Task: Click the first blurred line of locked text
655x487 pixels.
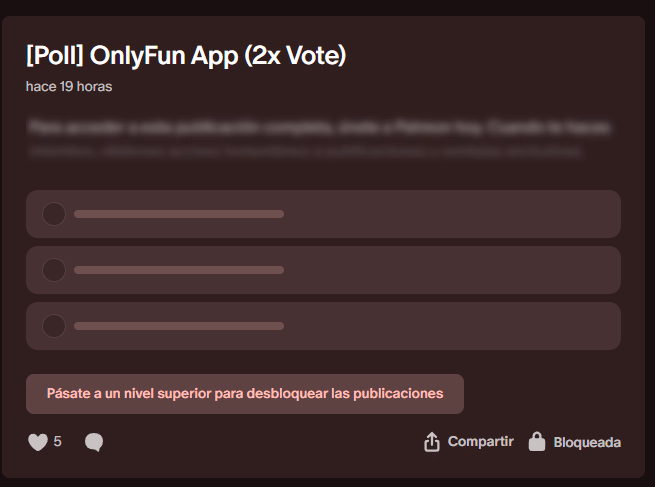Action: (320, 129)
